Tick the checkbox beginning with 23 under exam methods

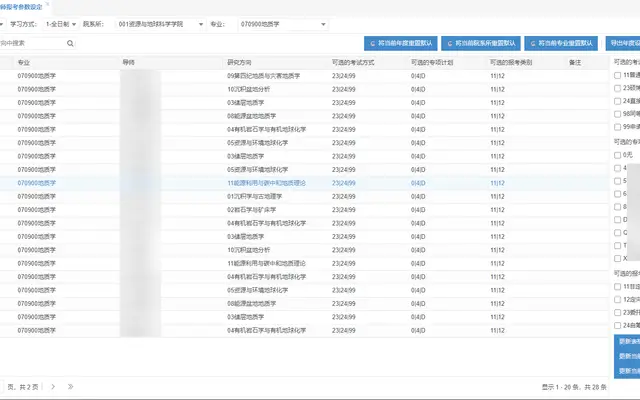pos(618,88)
